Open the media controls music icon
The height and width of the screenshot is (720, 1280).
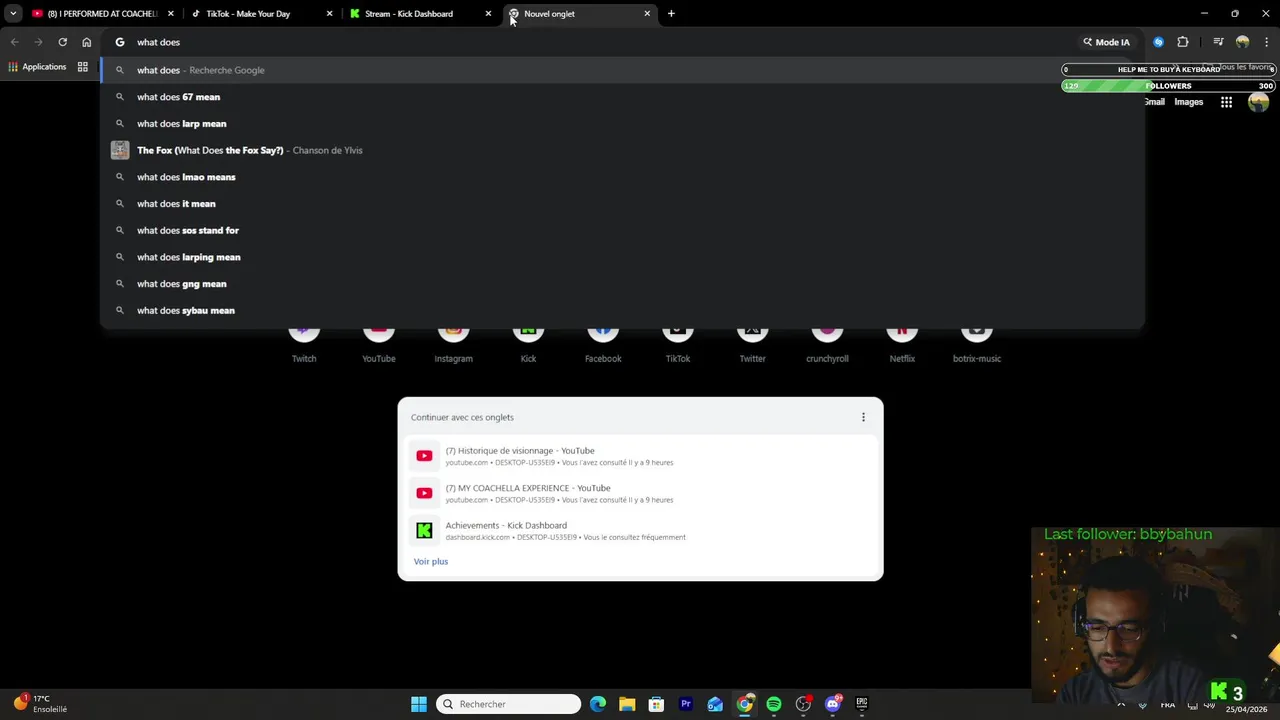1218,42
